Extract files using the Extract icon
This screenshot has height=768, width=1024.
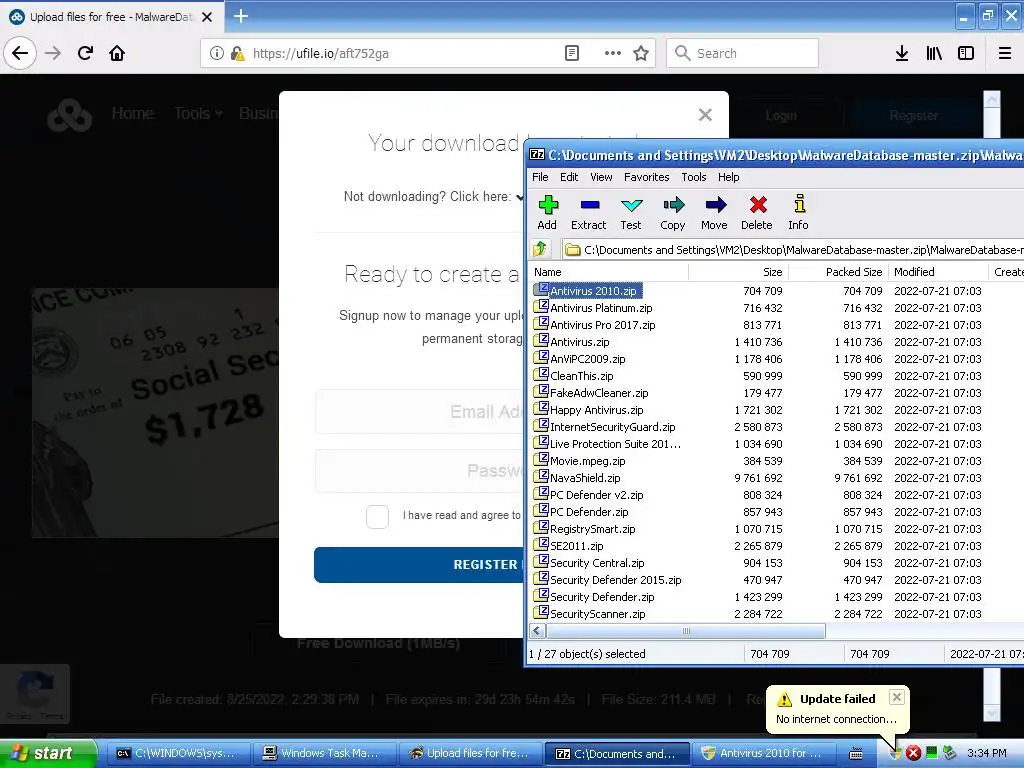coord(588,213)
